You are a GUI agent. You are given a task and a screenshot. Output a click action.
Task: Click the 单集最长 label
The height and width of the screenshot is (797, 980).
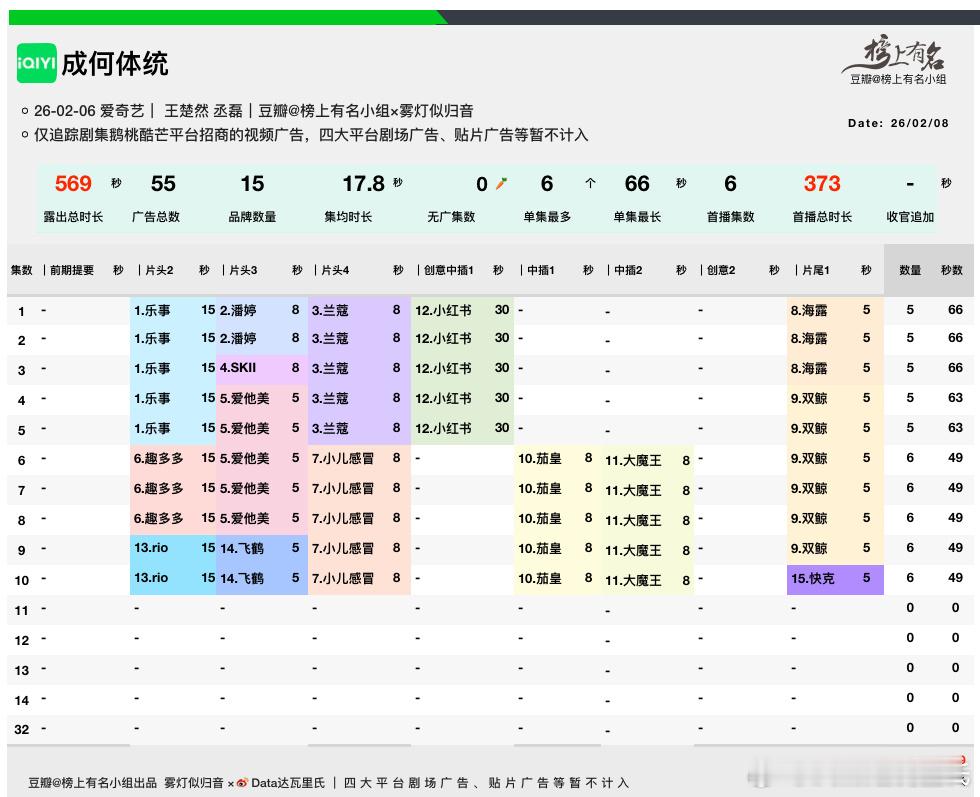(x=637, y=217)
